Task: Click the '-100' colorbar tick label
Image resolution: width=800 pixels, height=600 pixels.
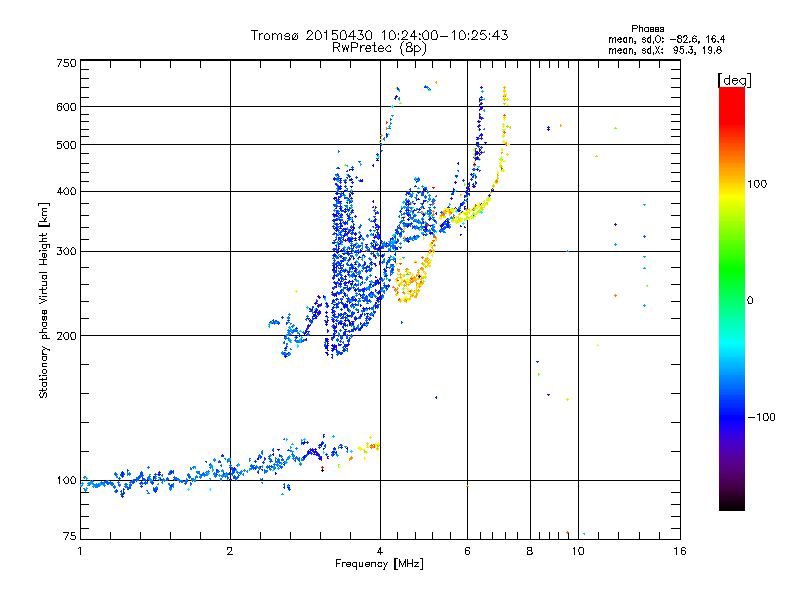Action: click(761, 417)
